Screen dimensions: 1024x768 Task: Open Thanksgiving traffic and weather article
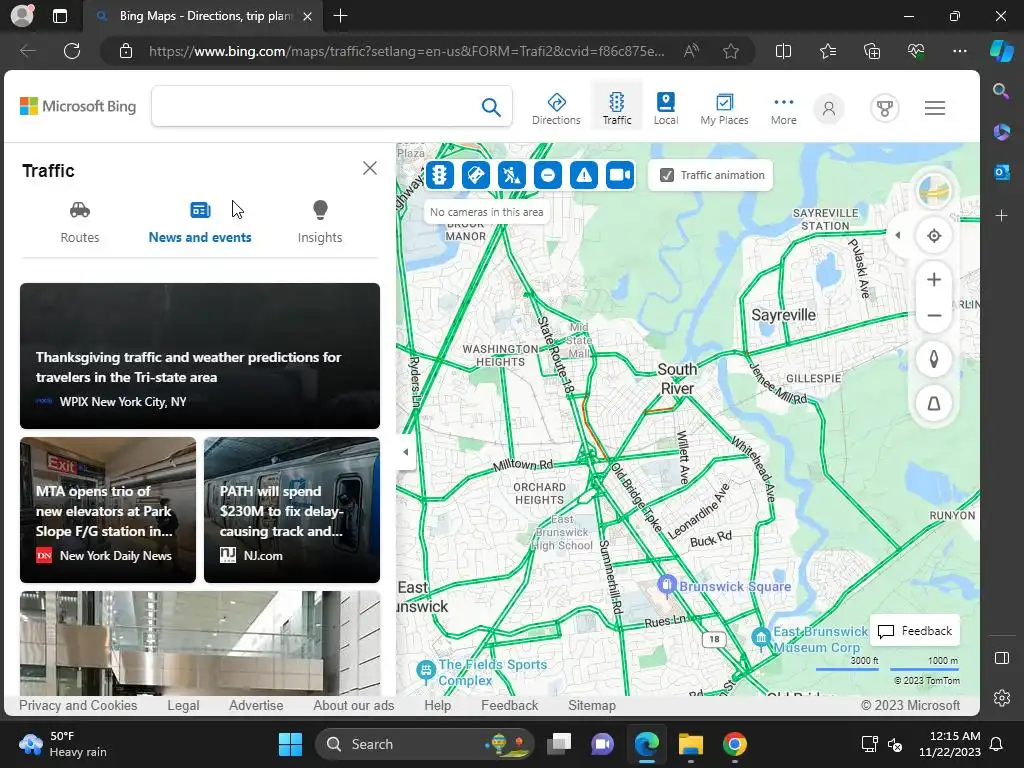click(x=200, y=356)
